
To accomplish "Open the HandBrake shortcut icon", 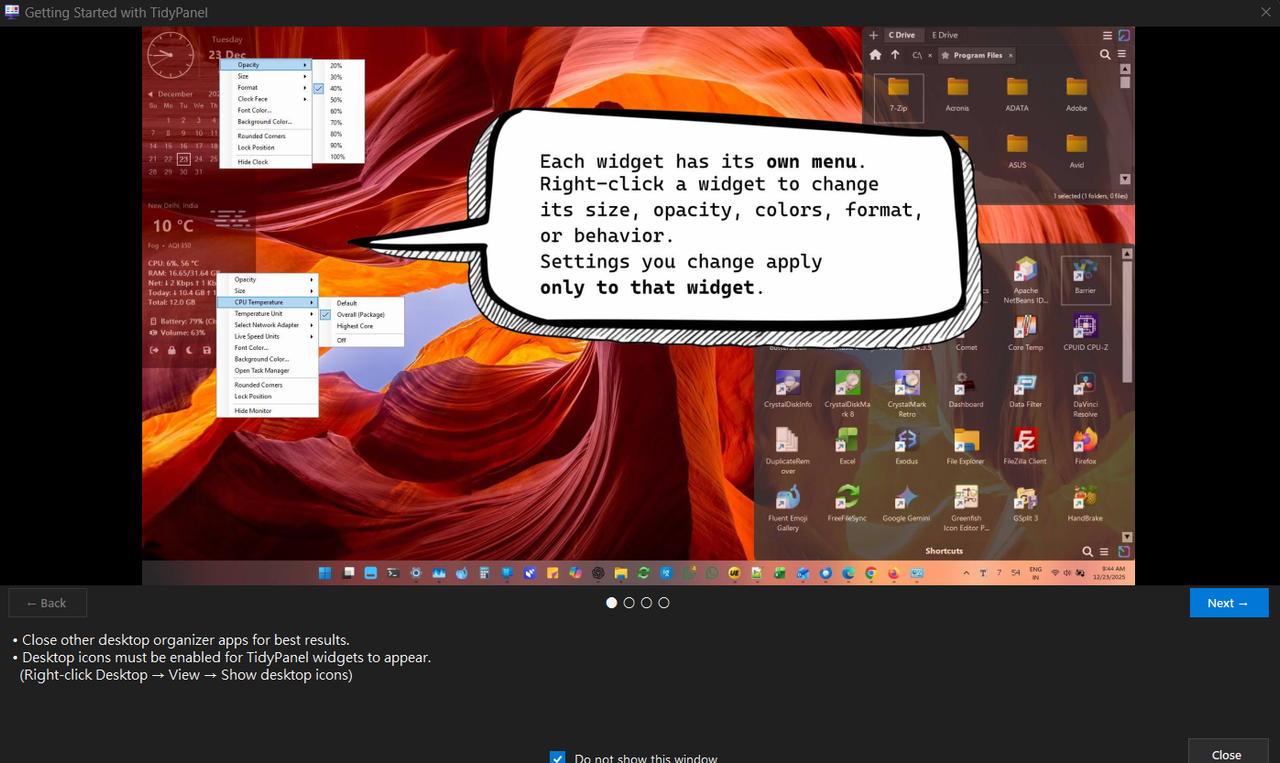I will tap(1085, 497).
